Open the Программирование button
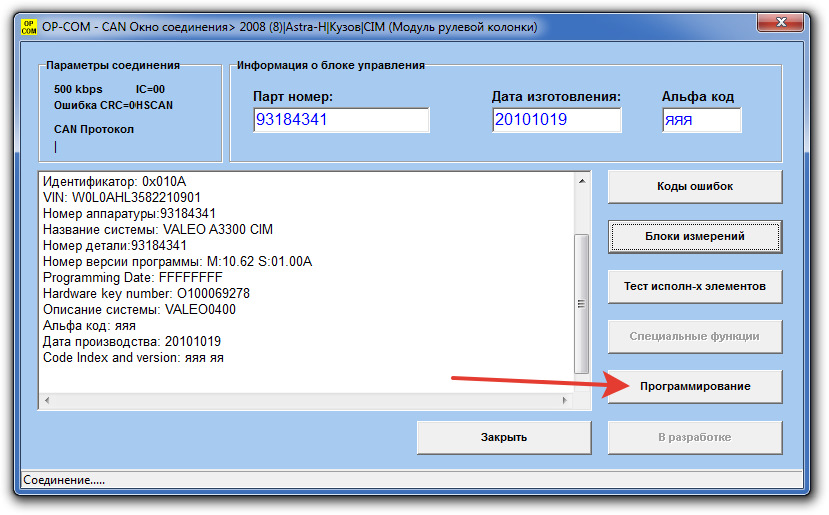 pos(695,387)
